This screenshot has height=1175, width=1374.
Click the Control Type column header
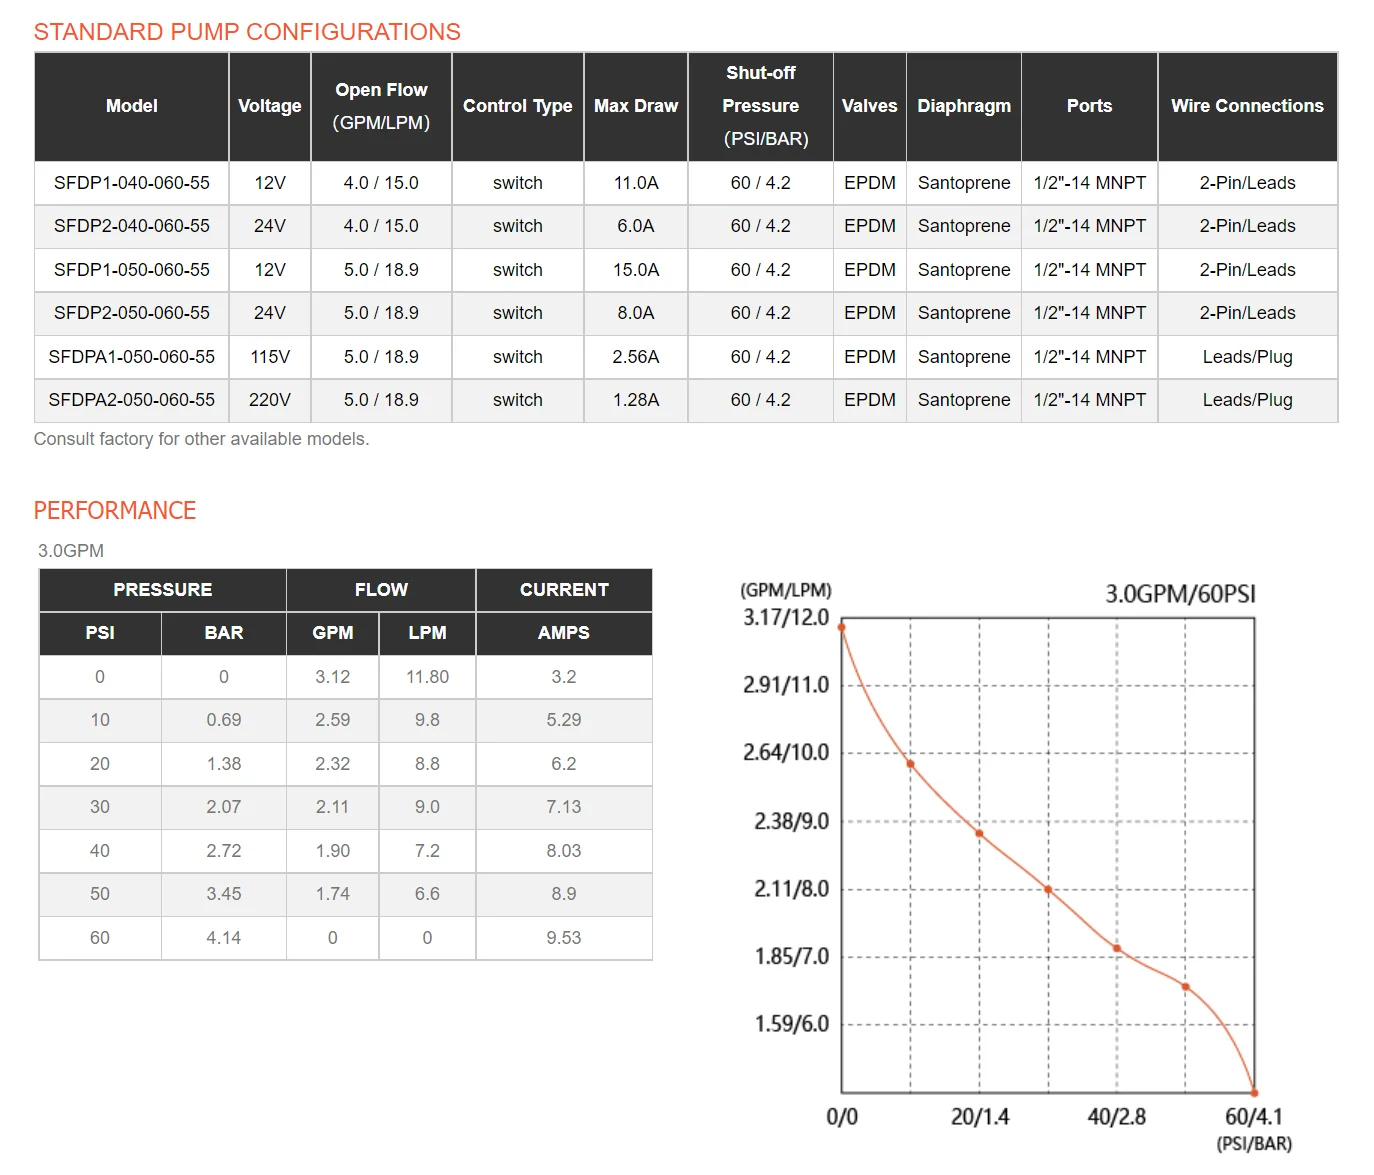518,106
